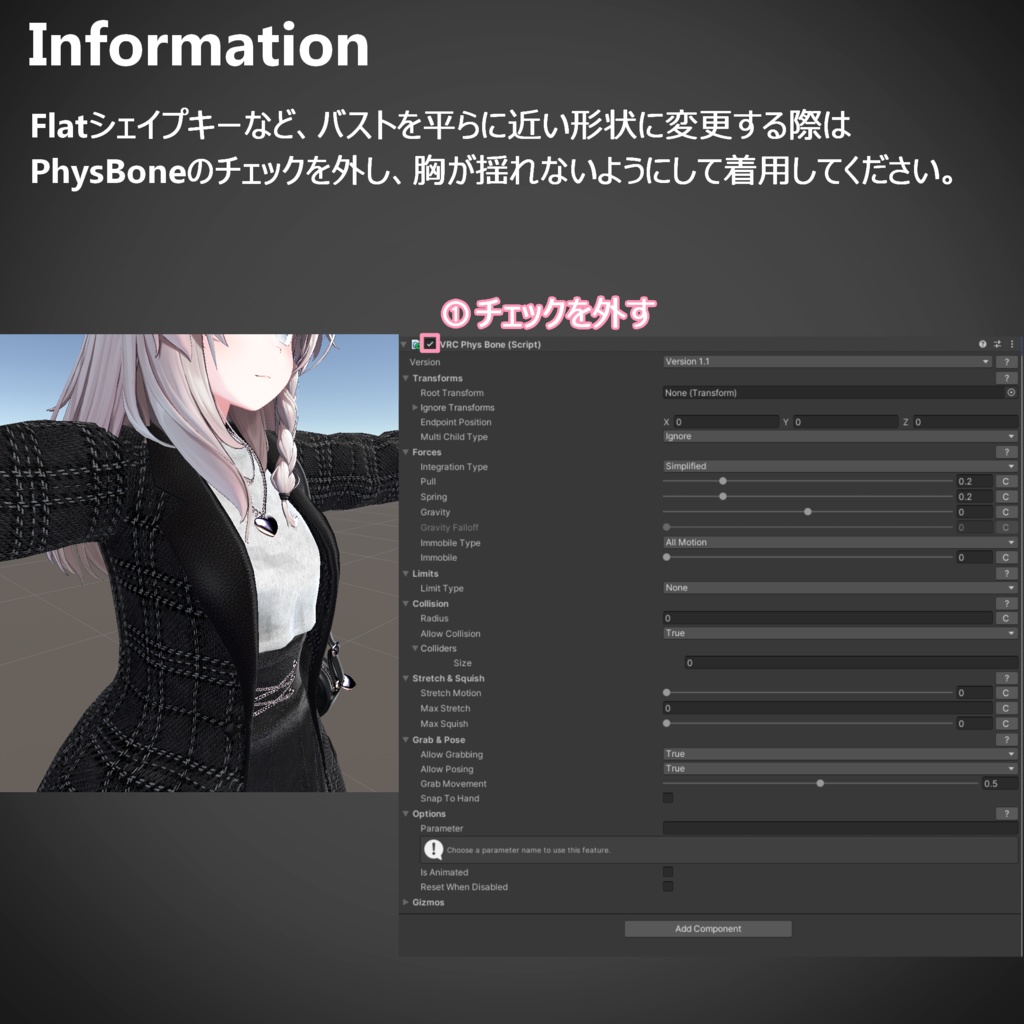Expand the Ignore Transforms list
Screen dimensions: 1024x1024
pyautogui.click(x=415, y=408)
